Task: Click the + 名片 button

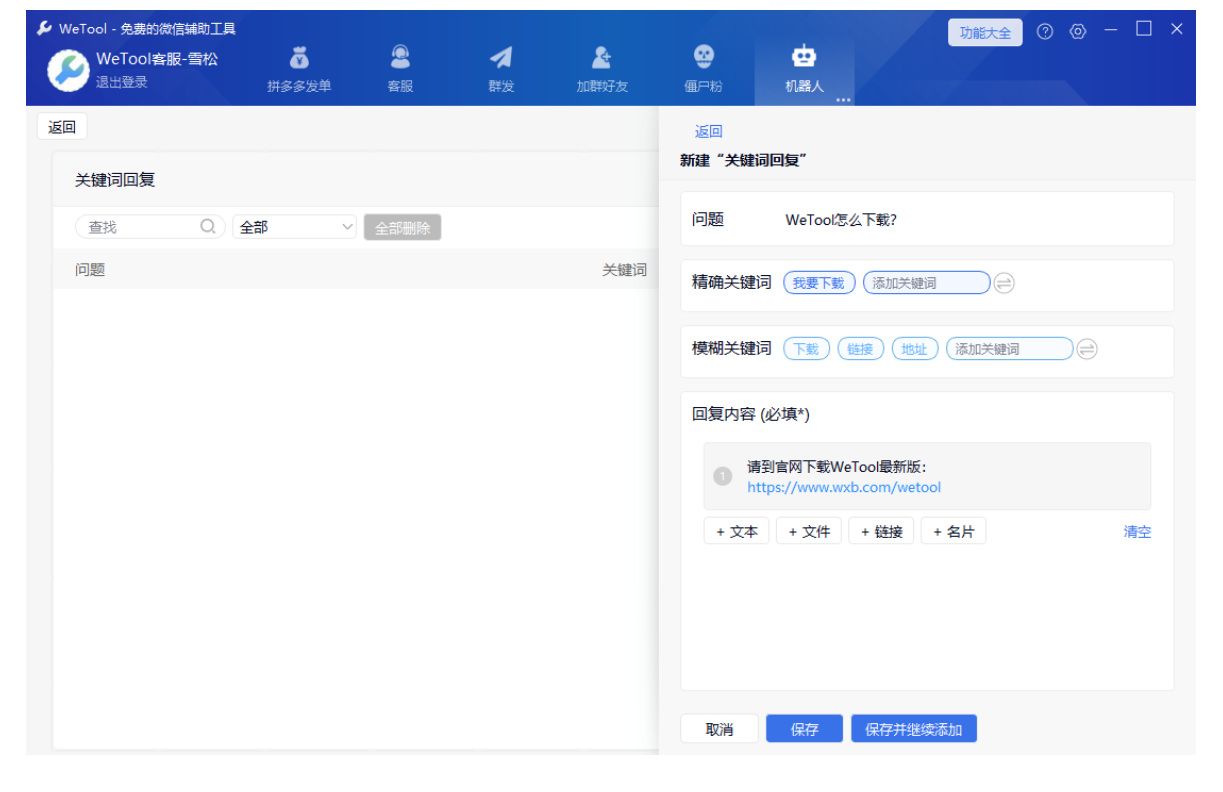Action: pos(954,531)
